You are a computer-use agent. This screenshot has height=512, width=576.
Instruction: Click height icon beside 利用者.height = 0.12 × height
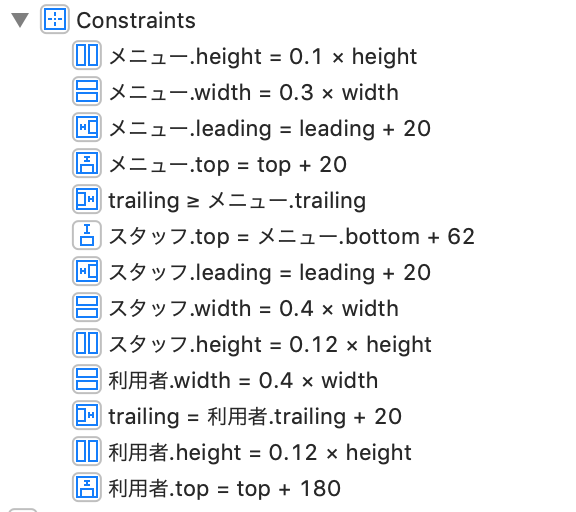(x=87, y=451)
